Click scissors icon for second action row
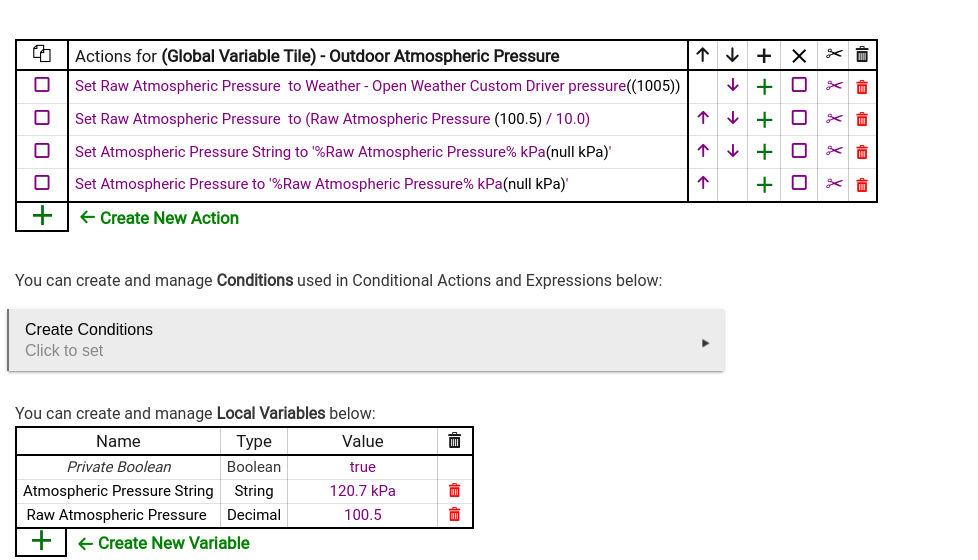 [x=834, y=118]
